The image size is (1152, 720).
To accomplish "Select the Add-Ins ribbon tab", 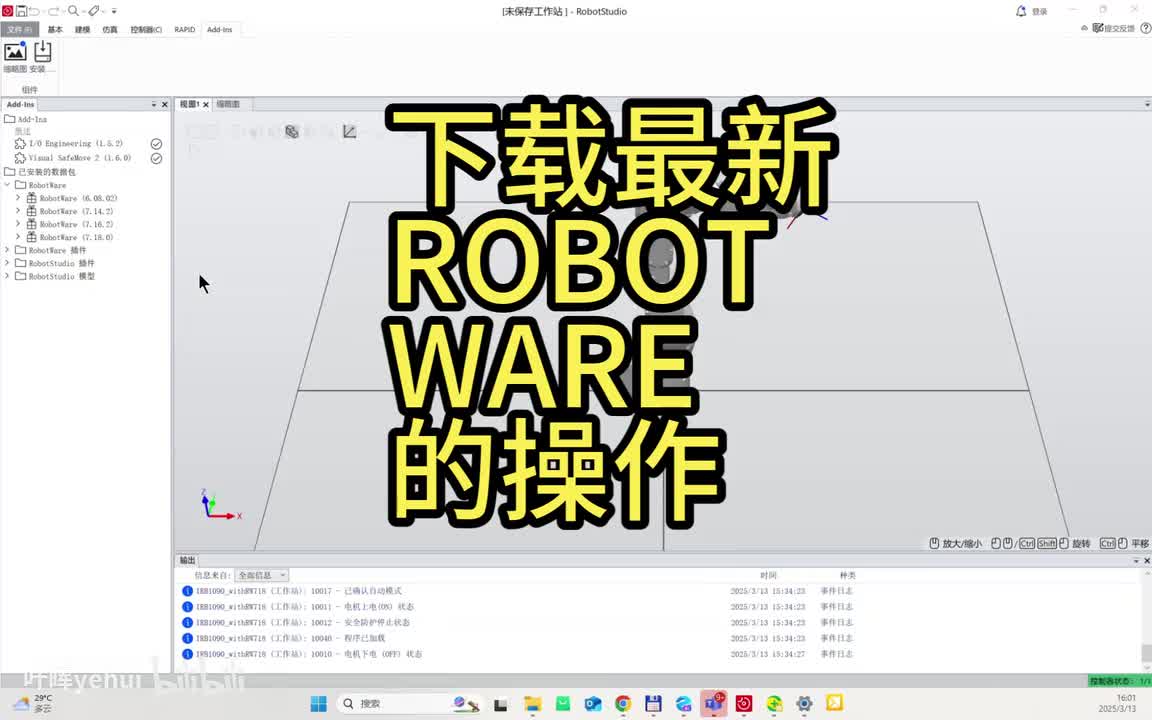I will pos(220,29).
